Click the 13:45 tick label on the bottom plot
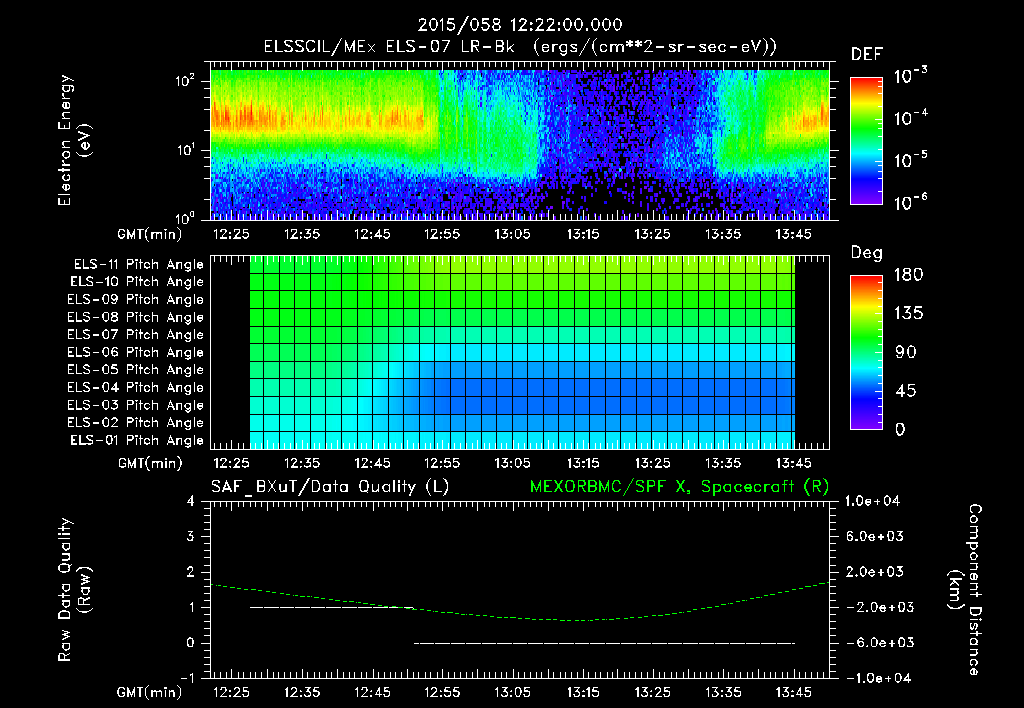 click(x=793, y=692)
